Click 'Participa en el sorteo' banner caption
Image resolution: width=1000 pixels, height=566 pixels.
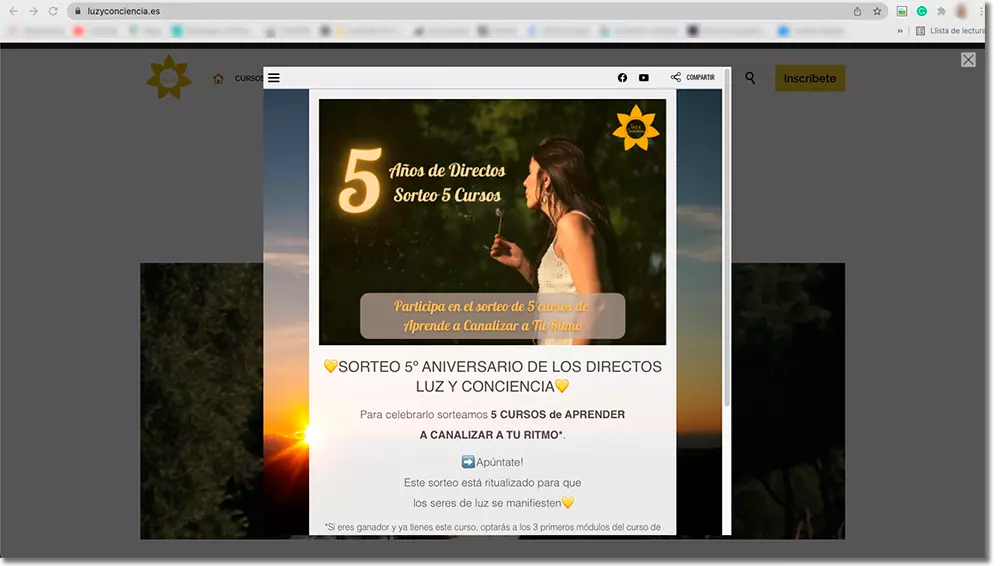pos(492,316)
